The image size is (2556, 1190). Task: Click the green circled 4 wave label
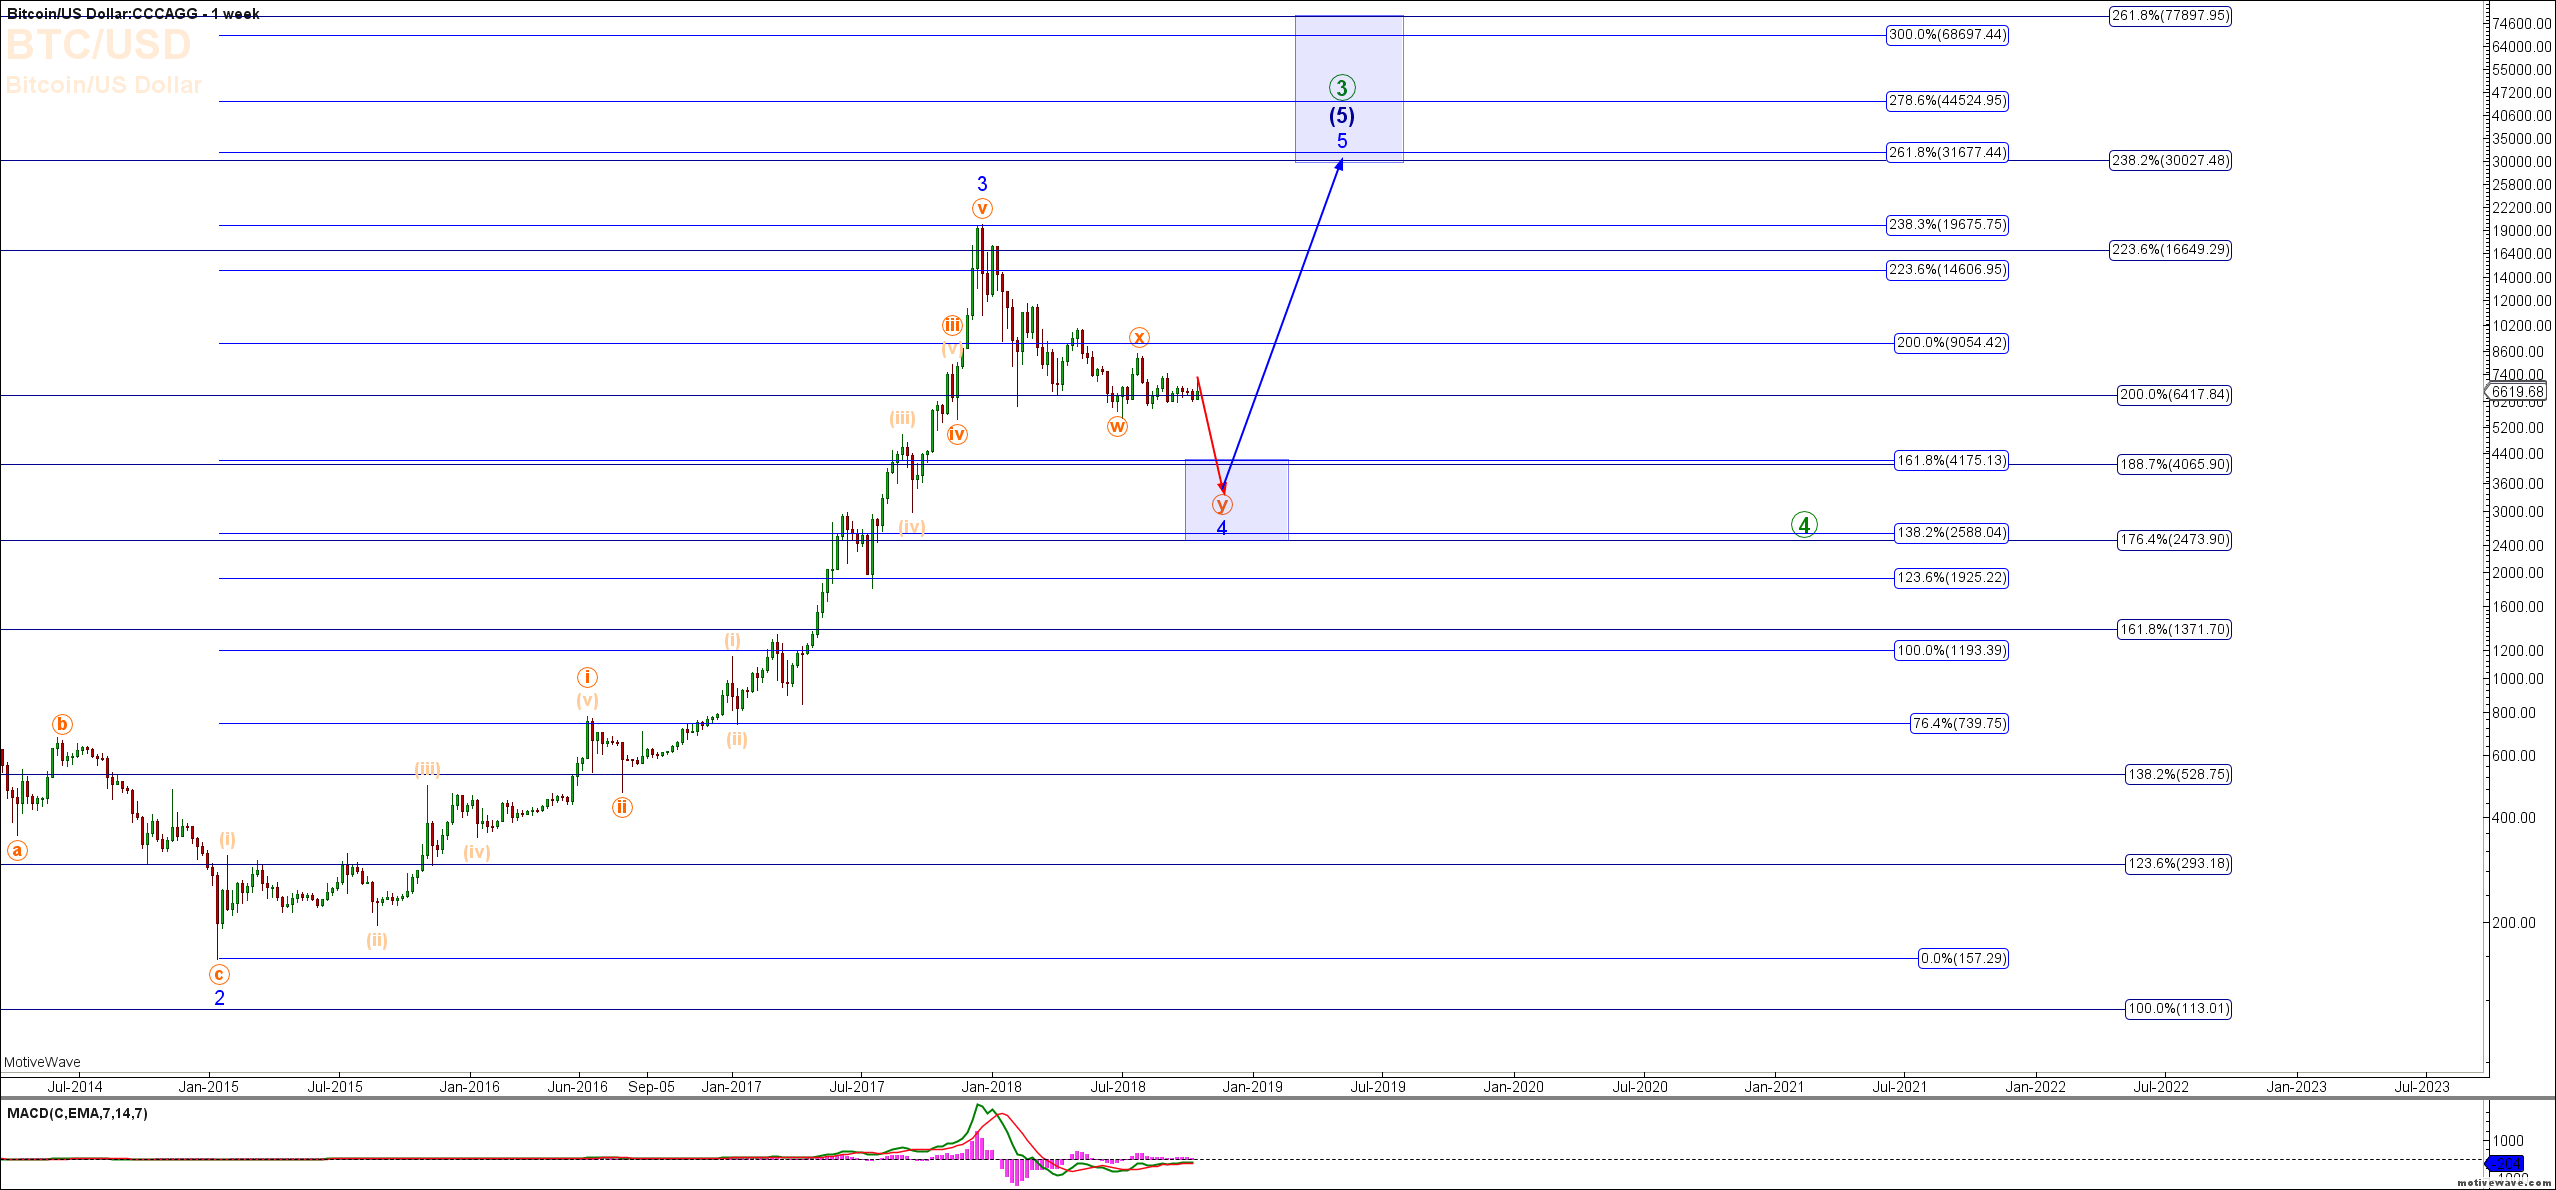click(1804, 525)
